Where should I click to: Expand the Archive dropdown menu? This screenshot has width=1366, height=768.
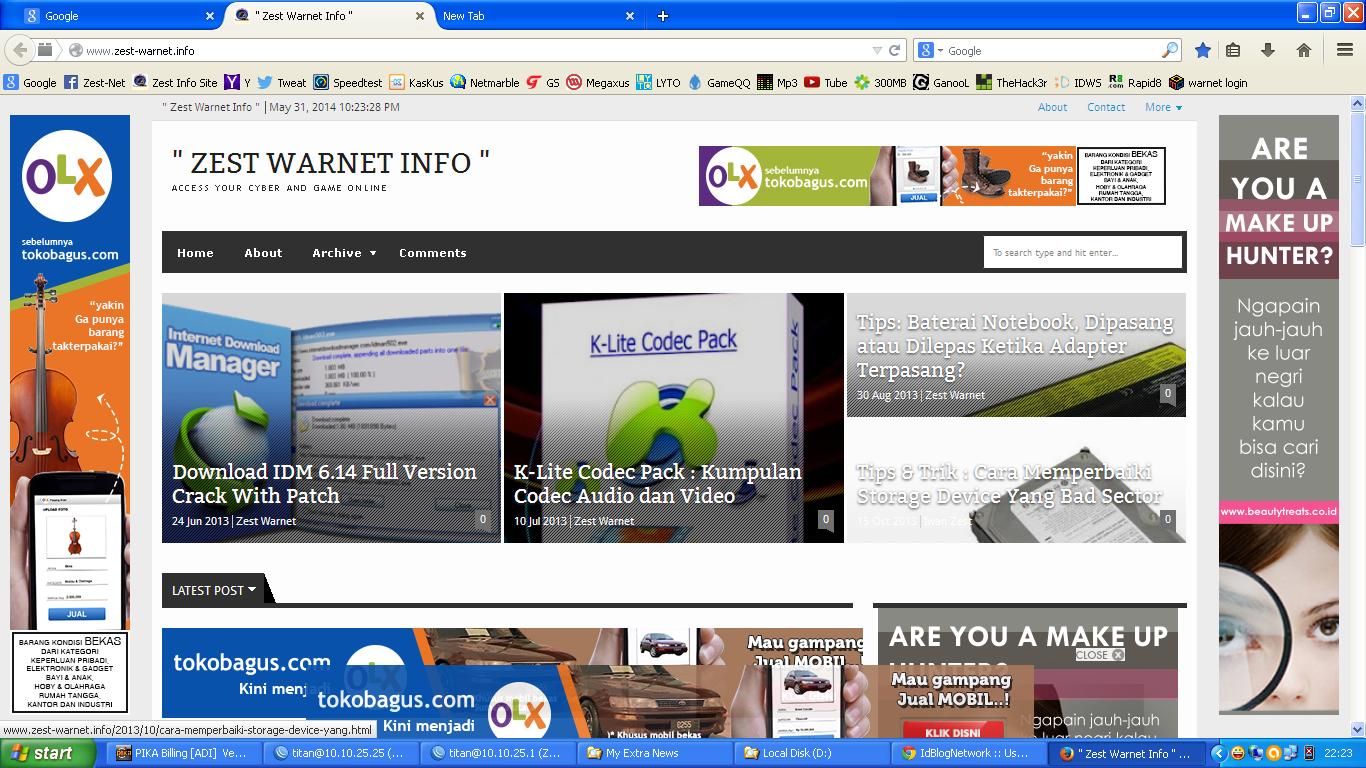343,253
